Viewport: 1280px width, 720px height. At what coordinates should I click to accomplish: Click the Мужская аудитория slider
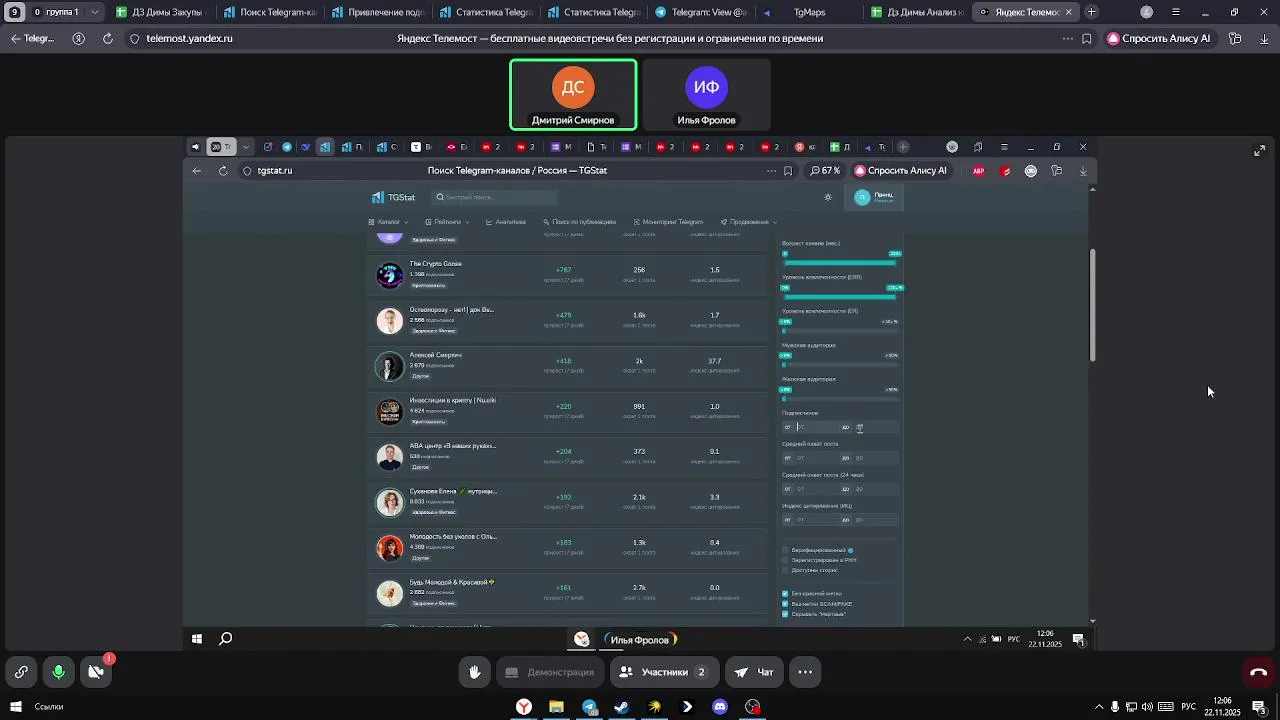(x=841, y=364)
